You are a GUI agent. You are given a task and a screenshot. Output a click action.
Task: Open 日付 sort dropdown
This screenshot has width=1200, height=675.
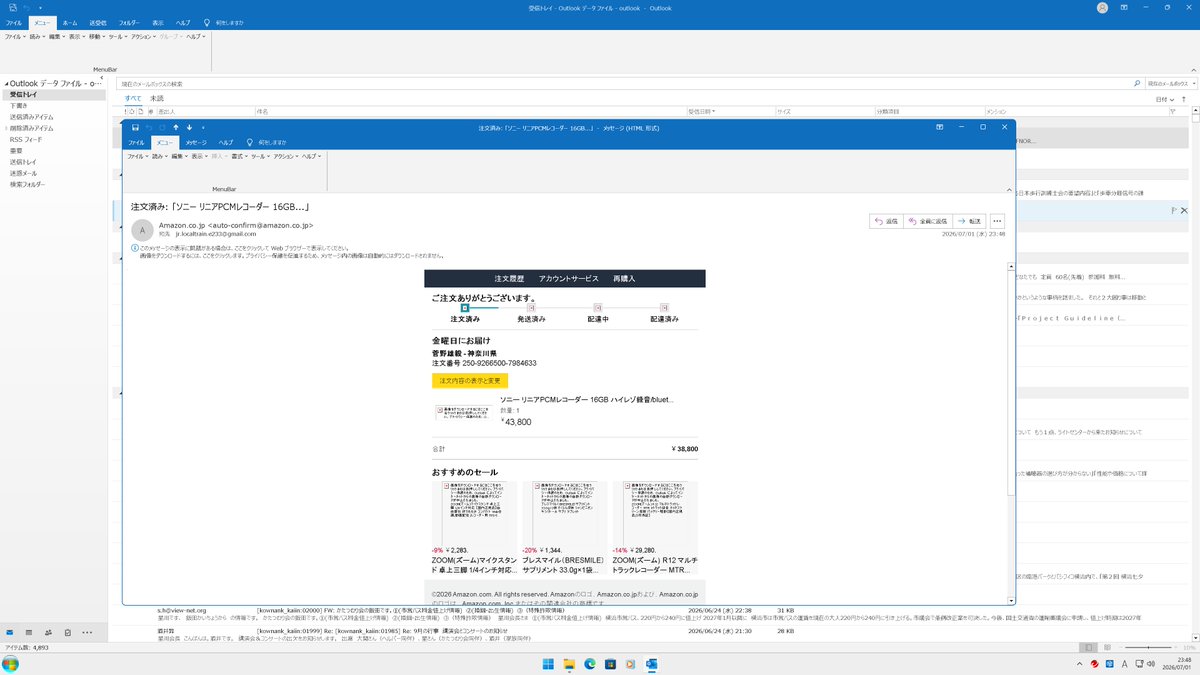point(1166,99)
